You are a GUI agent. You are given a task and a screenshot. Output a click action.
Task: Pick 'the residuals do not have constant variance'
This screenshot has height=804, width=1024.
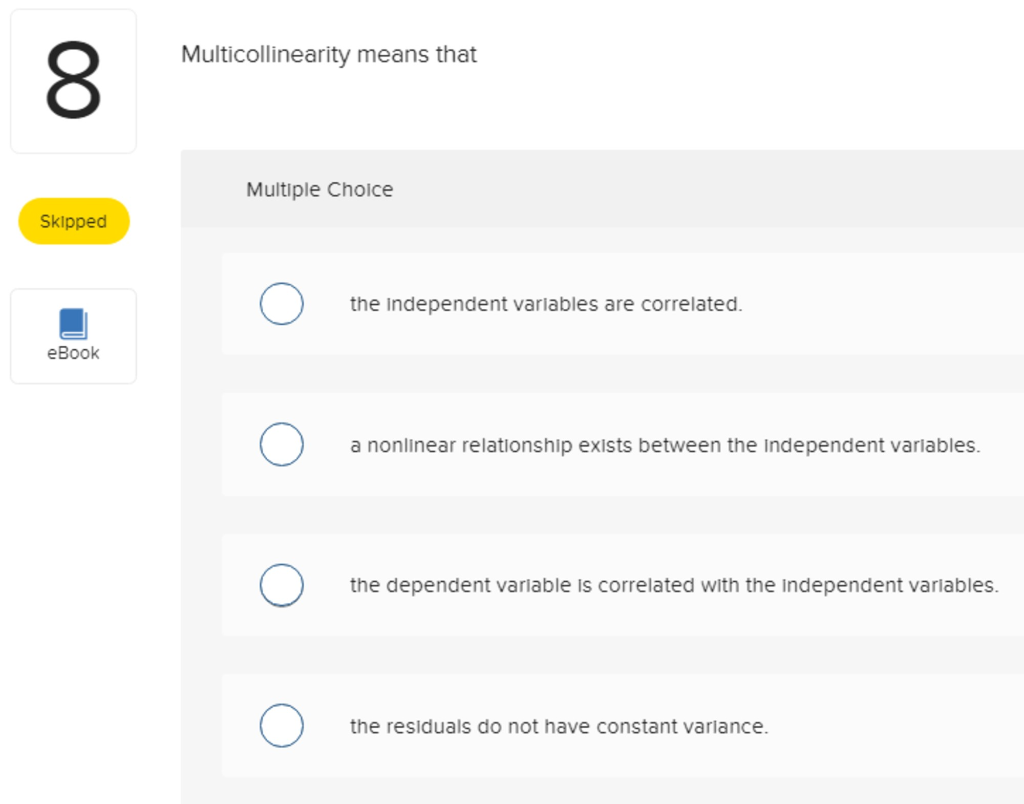point(558,726)
